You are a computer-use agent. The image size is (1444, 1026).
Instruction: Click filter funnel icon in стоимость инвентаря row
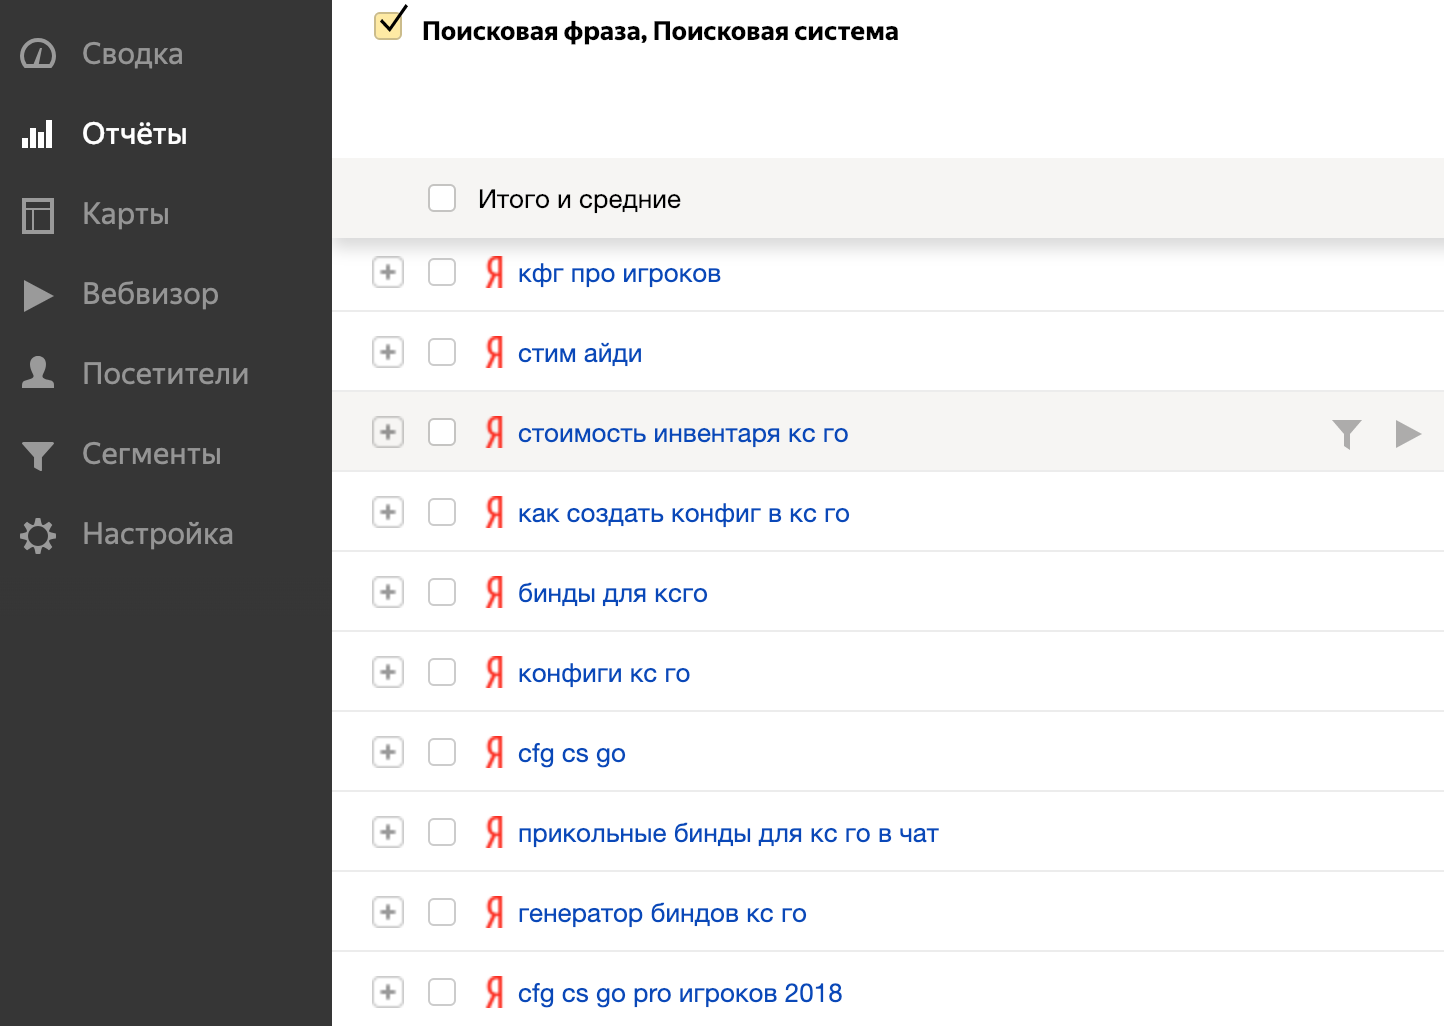click(1347, 434)
